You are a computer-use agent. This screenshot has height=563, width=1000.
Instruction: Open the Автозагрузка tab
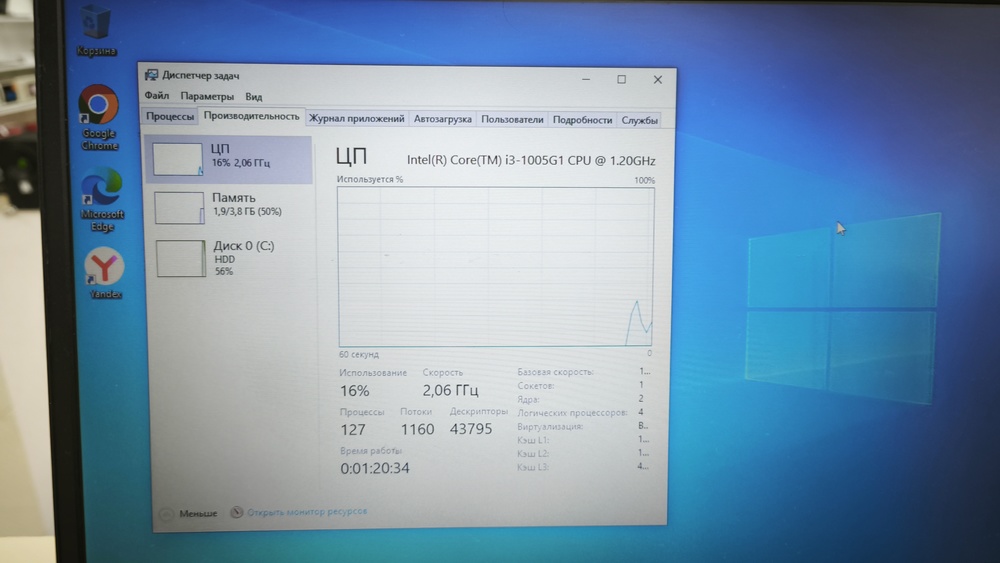tap(443, 119)
